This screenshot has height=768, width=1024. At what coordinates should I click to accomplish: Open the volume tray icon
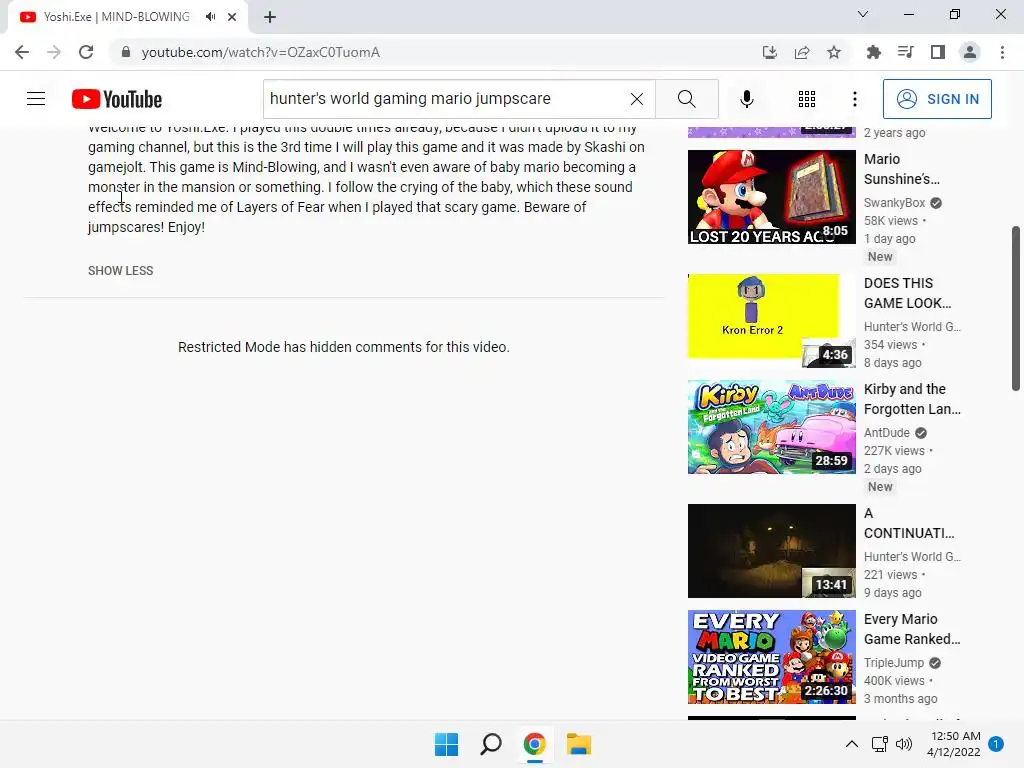click(904, 744)
